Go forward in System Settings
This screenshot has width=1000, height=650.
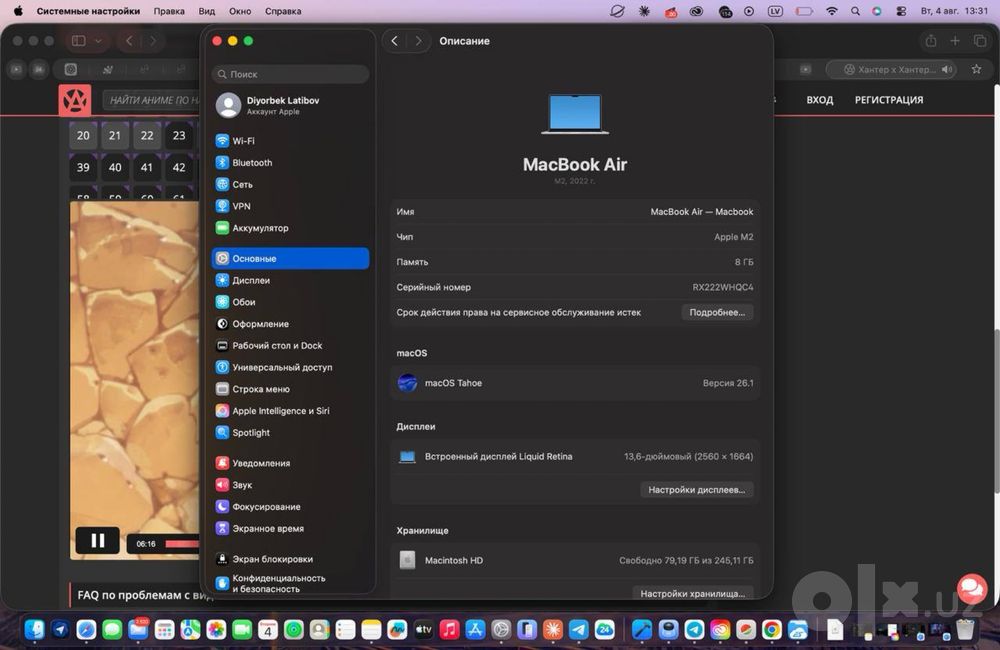[x=418, y=41]
